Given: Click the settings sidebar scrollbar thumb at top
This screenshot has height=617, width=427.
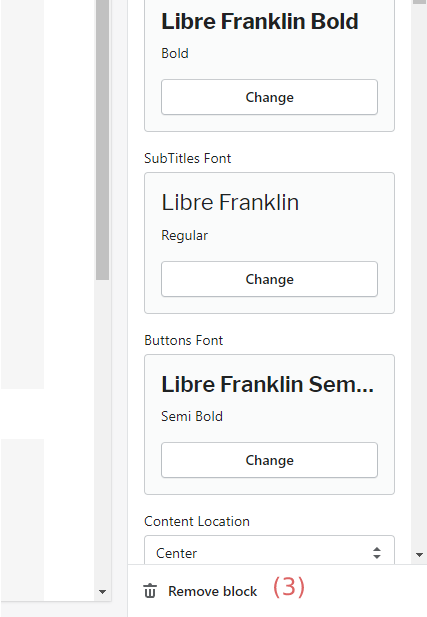Looking at the screenshot, I should point(419,2).
